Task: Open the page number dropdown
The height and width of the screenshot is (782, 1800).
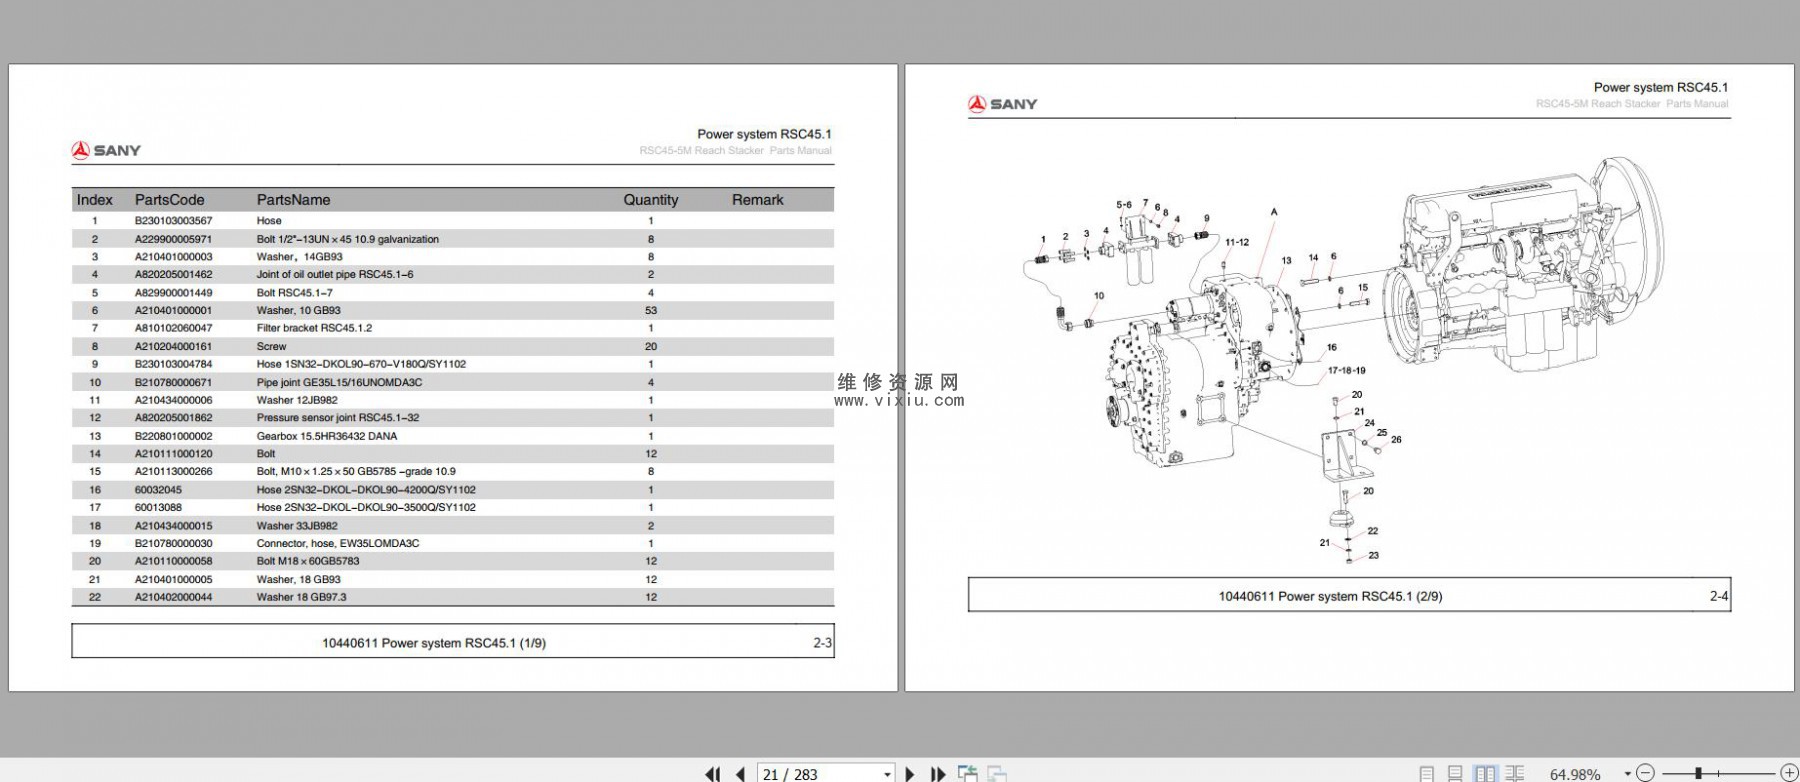Action: click(887, 774)
